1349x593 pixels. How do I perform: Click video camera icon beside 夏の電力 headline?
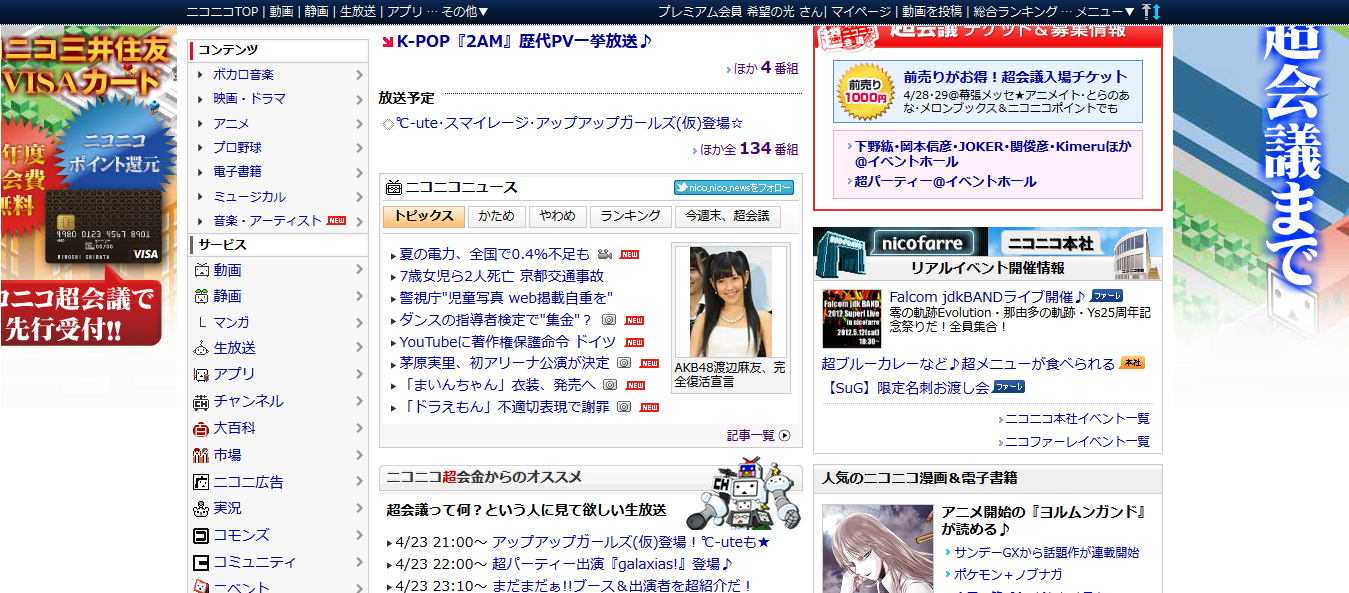tap(605, 254)
